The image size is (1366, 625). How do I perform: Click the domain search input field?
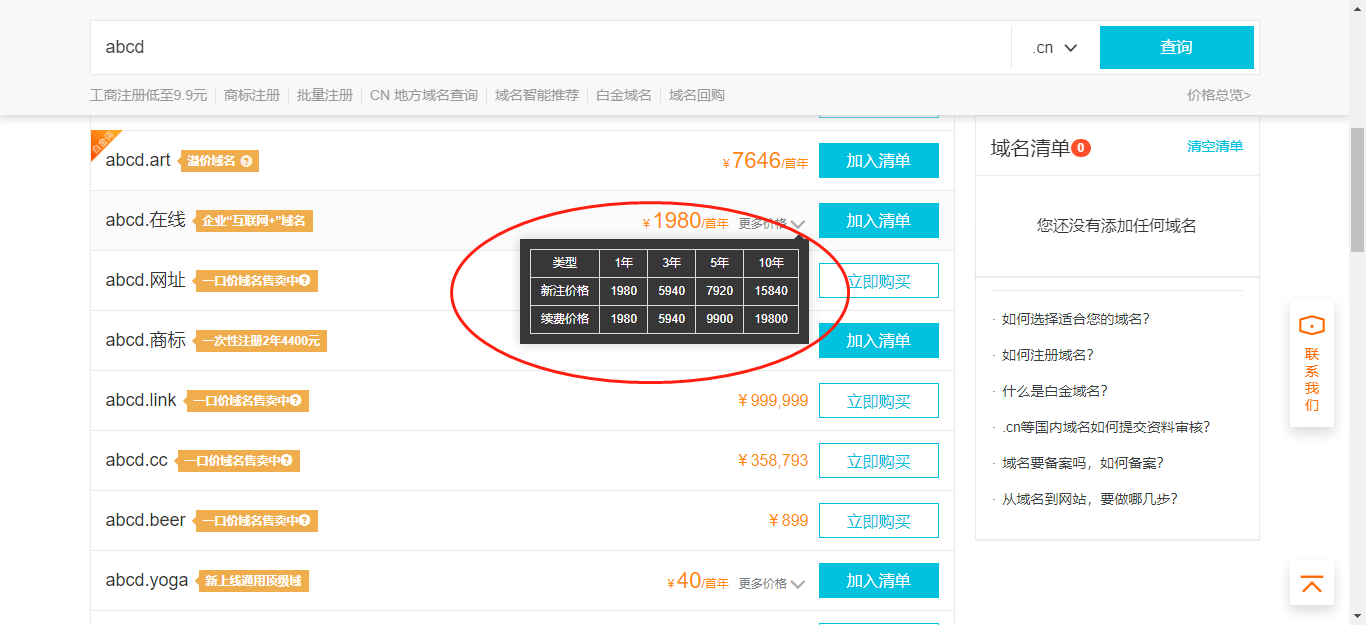pyautogui.click(x=551, y=48)
